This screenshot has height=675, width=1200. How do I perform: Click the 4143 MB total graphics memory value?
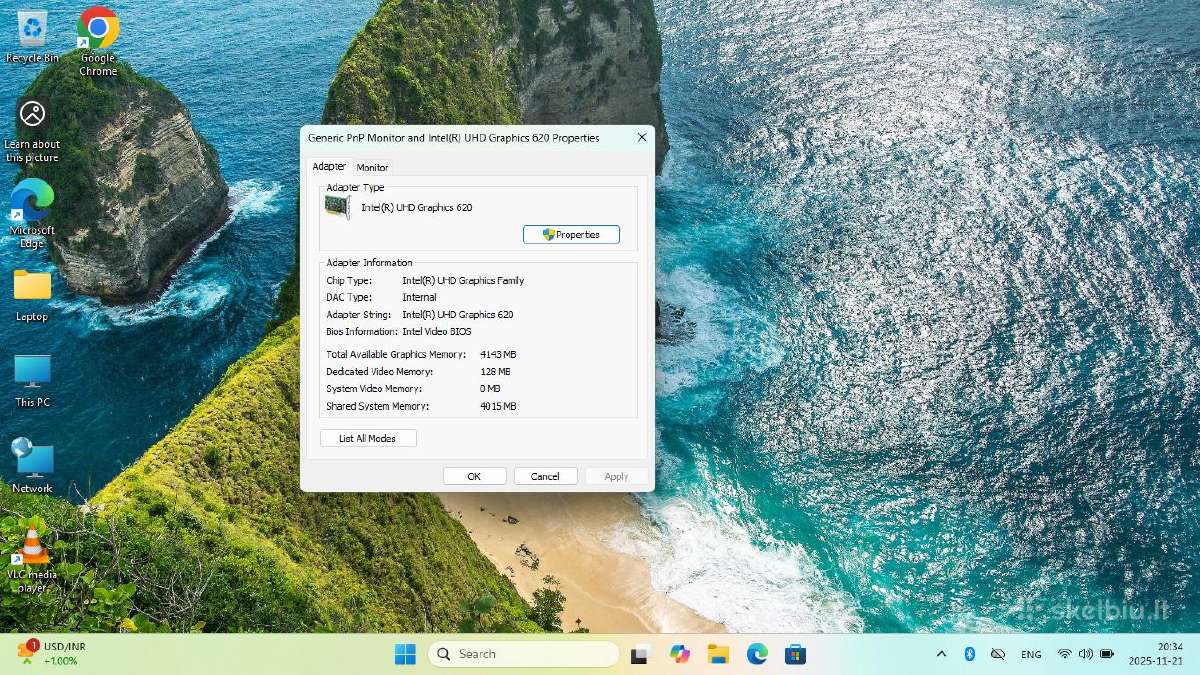pos(498,354)
